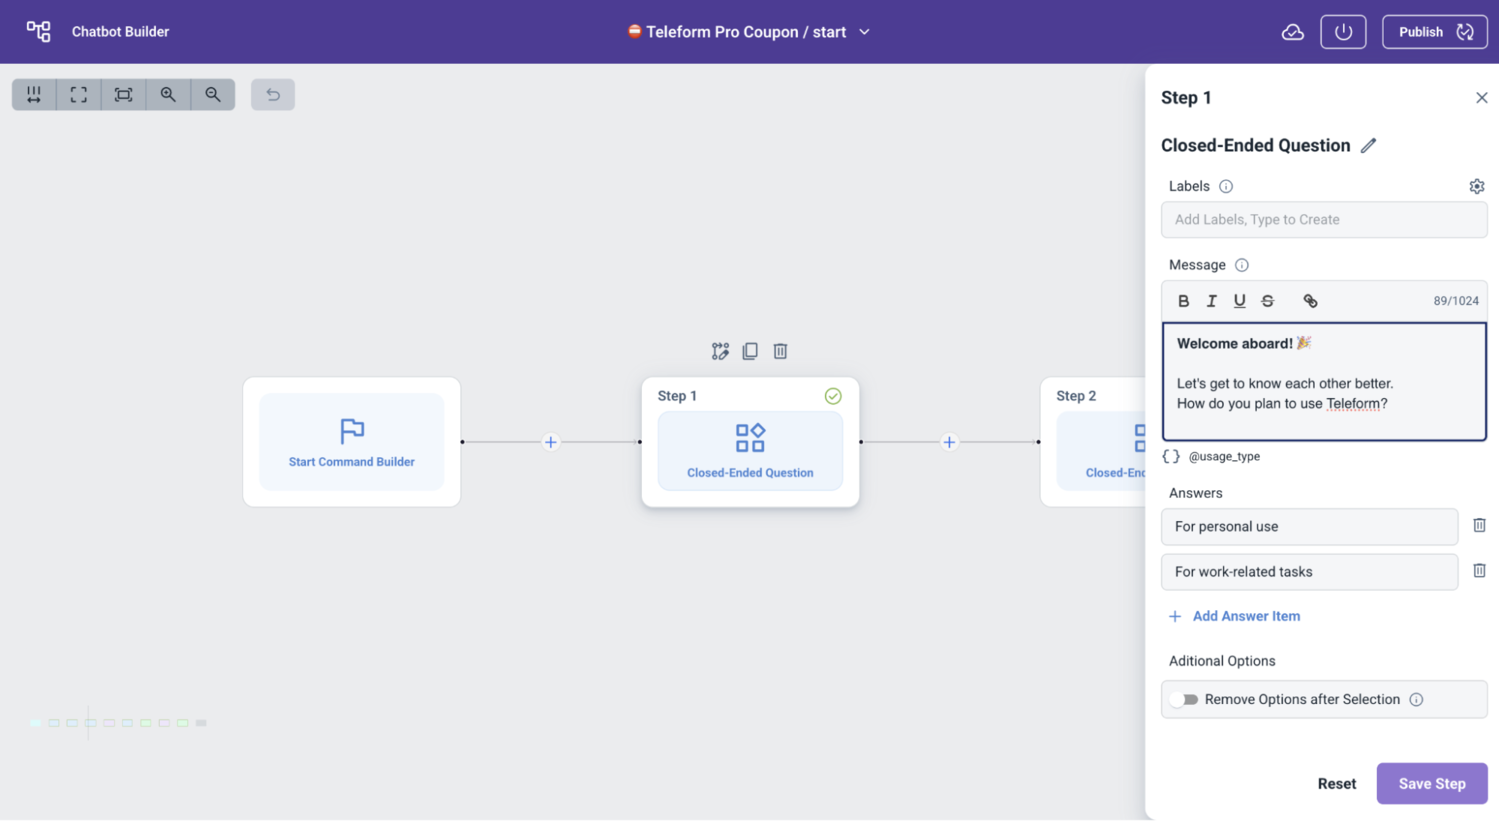The height and width of the screenshot is (821, 1499).
Task: Duplicate Step 1 with the copy icon
Action: [750, 351]
